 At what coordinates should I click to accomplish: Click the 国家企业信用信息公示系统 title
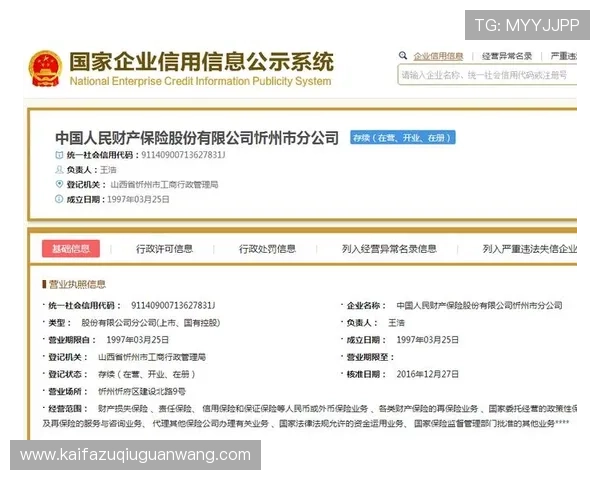201,62
